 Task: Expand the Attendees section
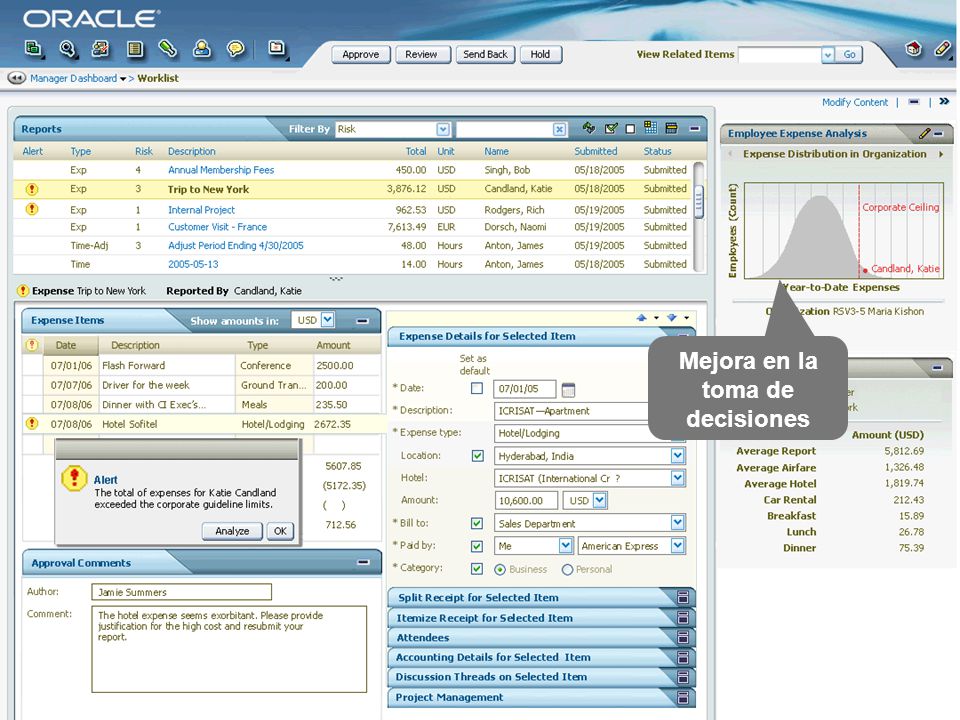683,637
